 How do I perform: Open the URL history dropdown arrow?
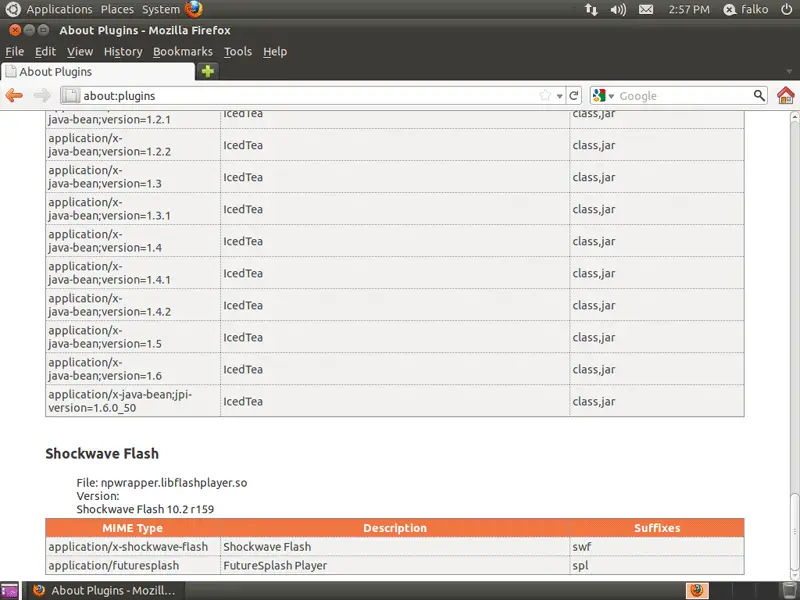560,96
